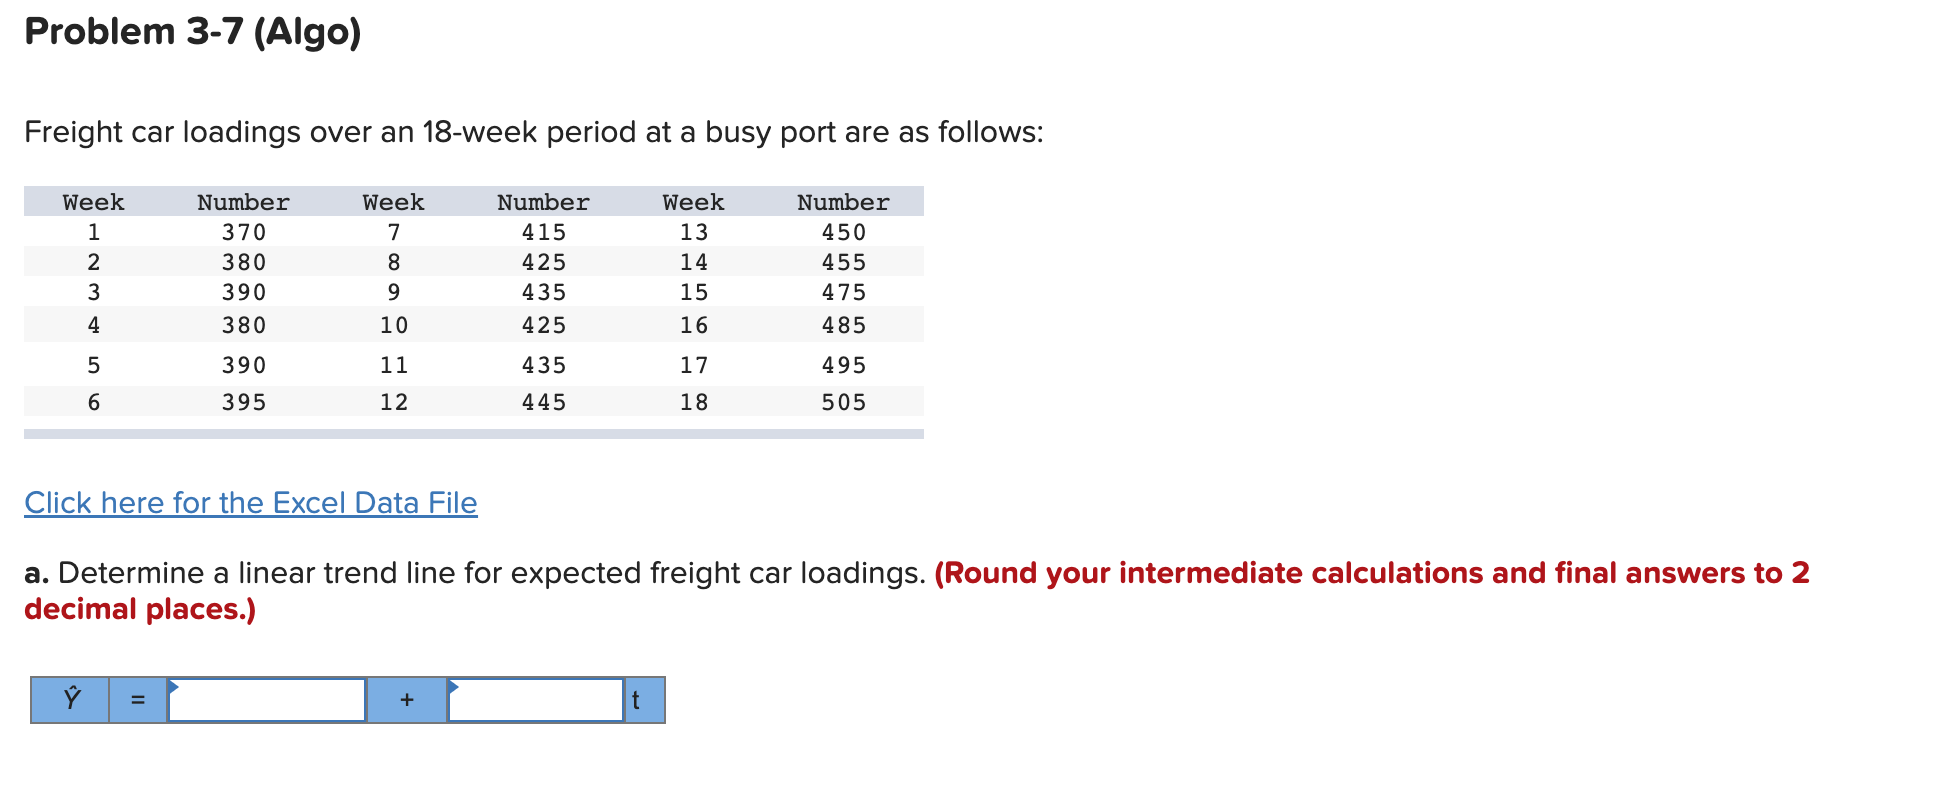Click the middle Week column header
This screenshot has width=1942, height=798.
[393, 202]
